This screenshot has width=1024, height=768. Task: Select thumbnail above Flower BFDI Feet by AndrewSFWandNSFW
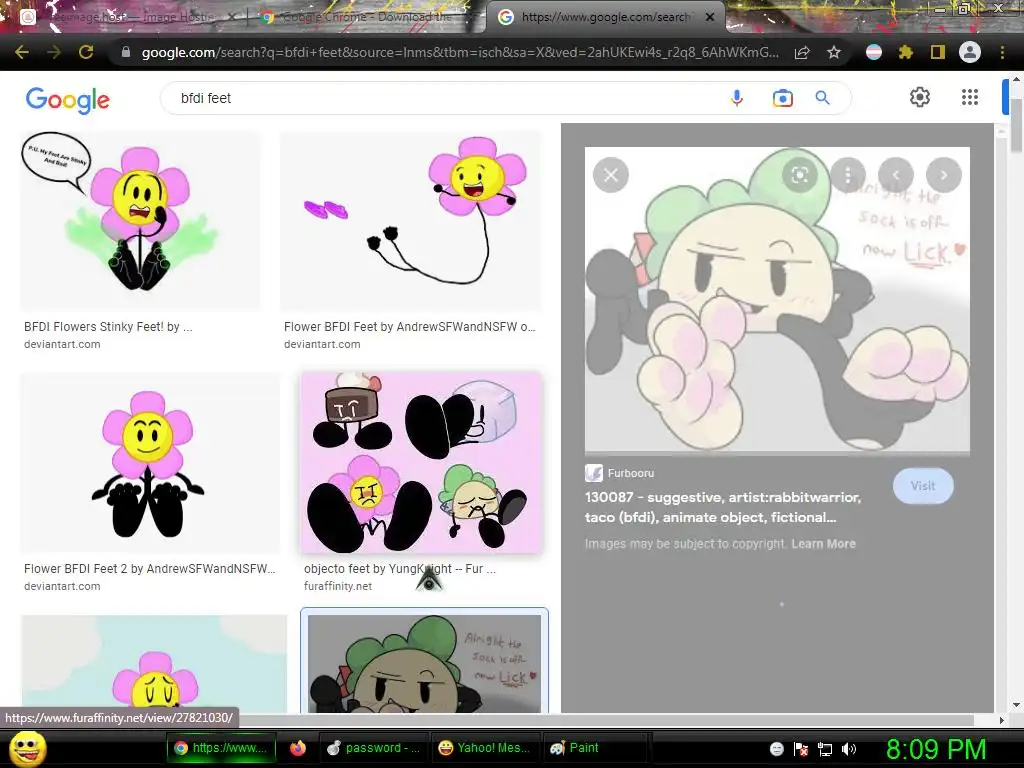coord(411,221)
